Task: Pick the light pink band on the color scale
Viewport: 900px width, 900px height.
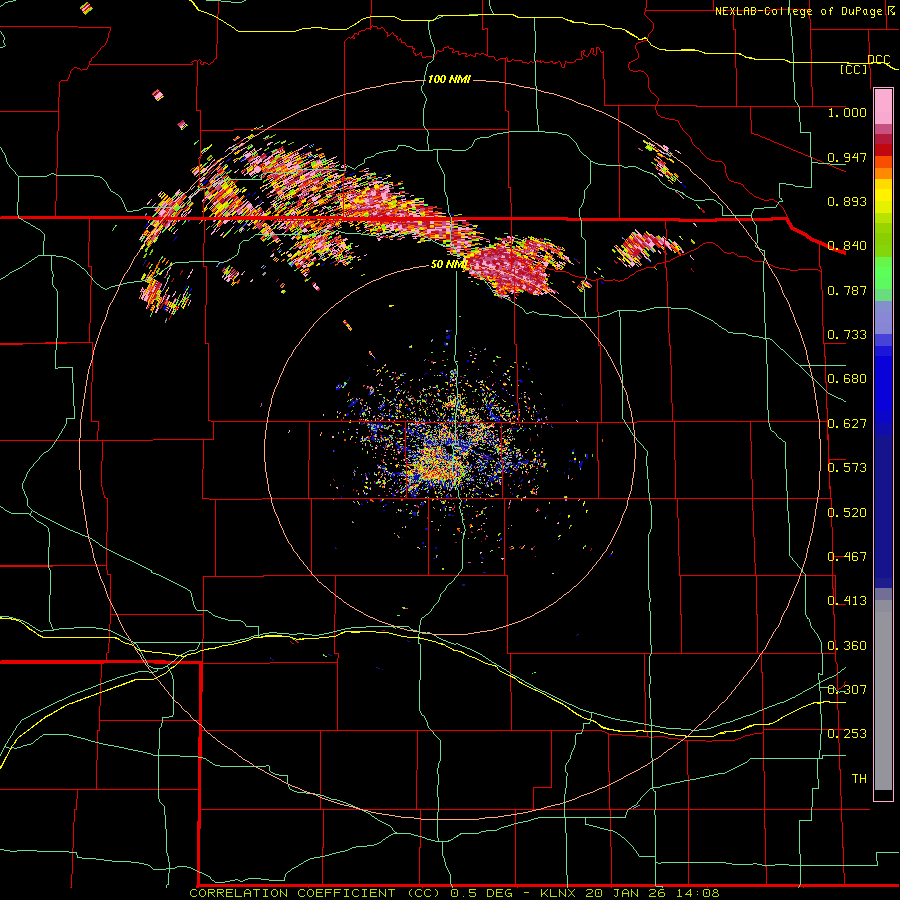Action: [x=883, y=107]
